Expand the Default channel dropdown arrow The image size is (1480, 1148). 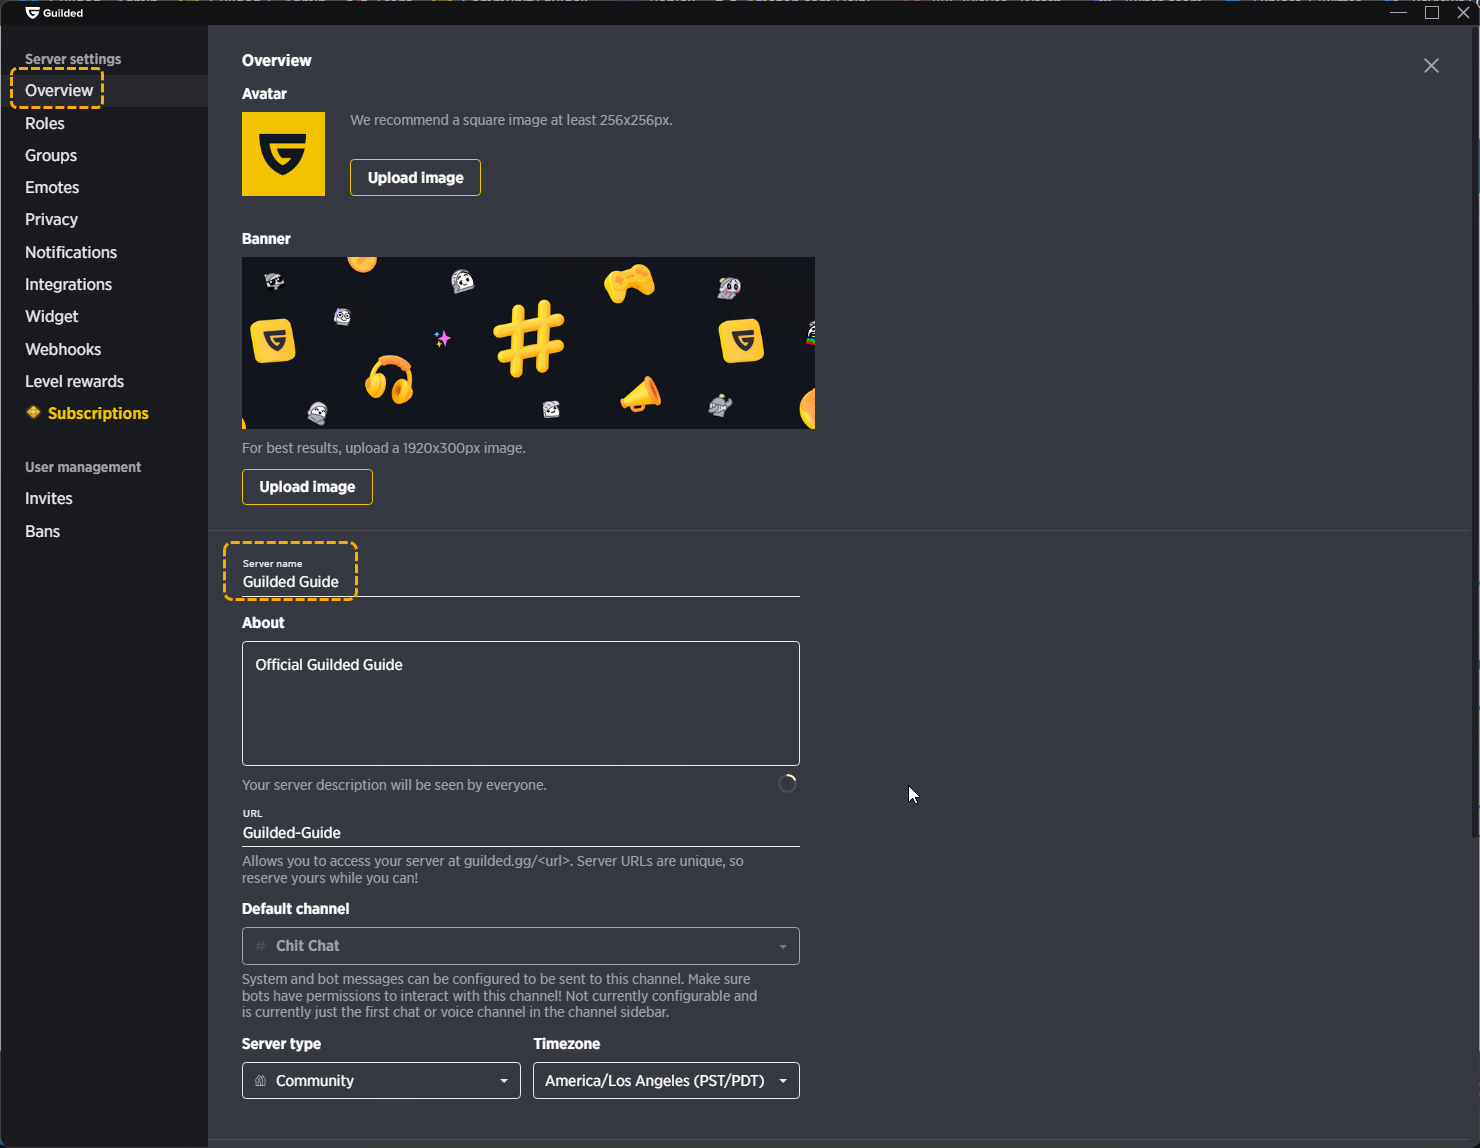(783, 947)
